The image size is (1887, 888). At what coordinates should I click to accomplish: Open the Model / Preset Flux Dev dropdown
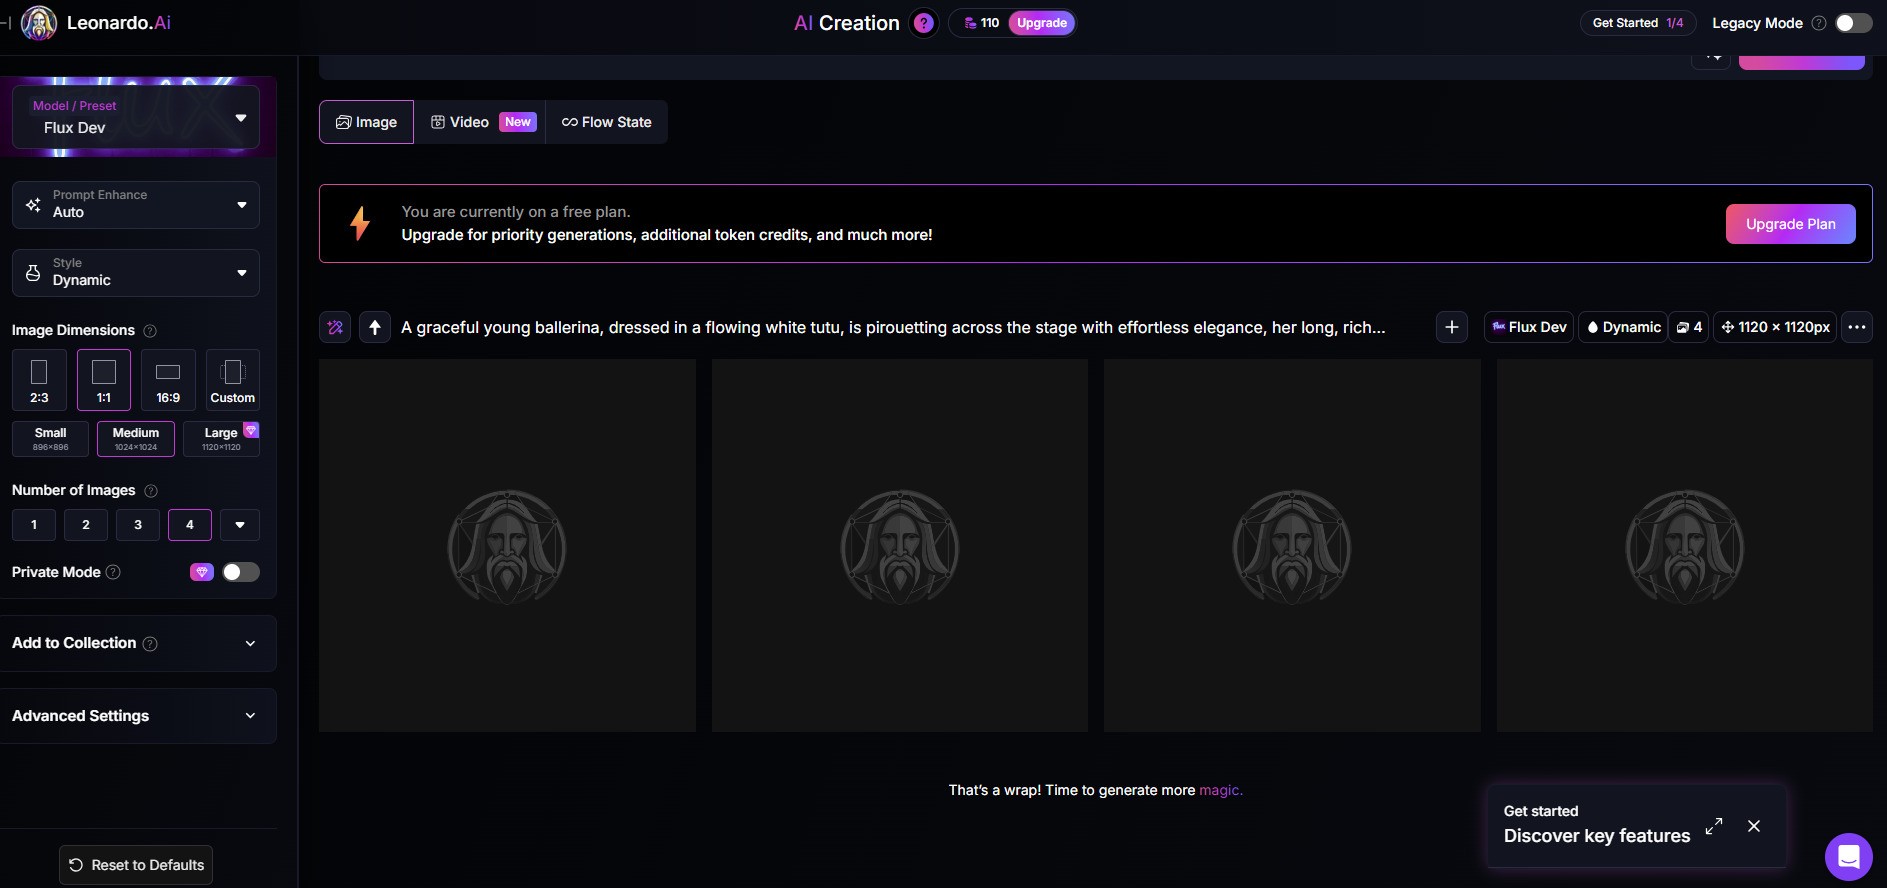coord(136,117)
